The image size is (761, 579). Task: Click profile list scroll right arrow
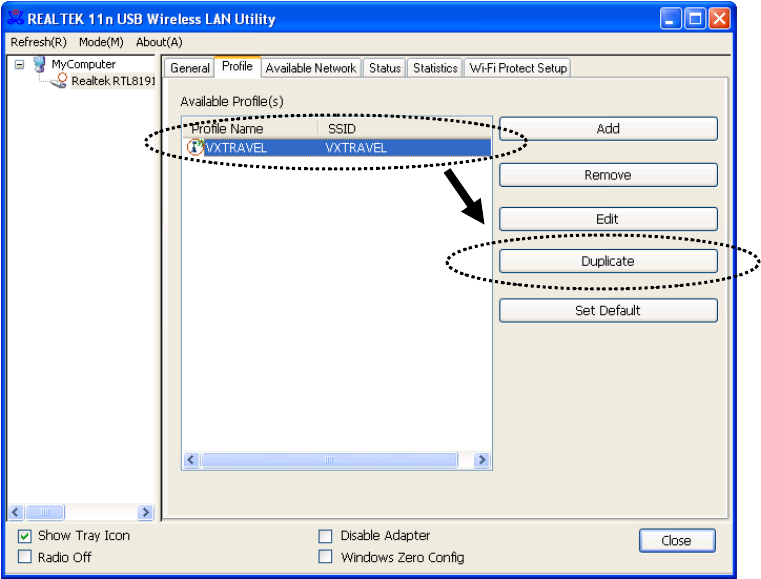(x=481, y=460)
